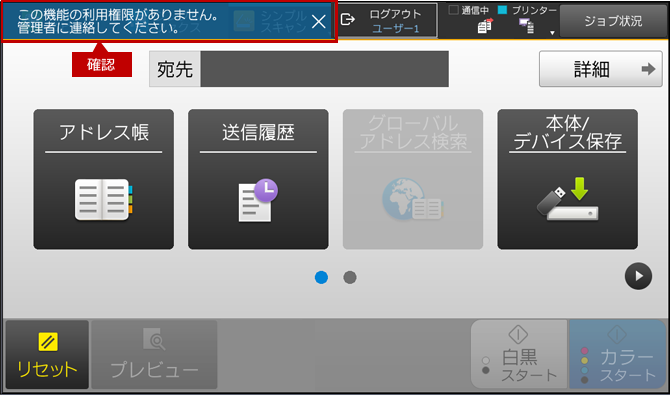Viewport: 670px width, 396px height.
Task: Tap the ログアウト logout button
Action: (388, 21)
